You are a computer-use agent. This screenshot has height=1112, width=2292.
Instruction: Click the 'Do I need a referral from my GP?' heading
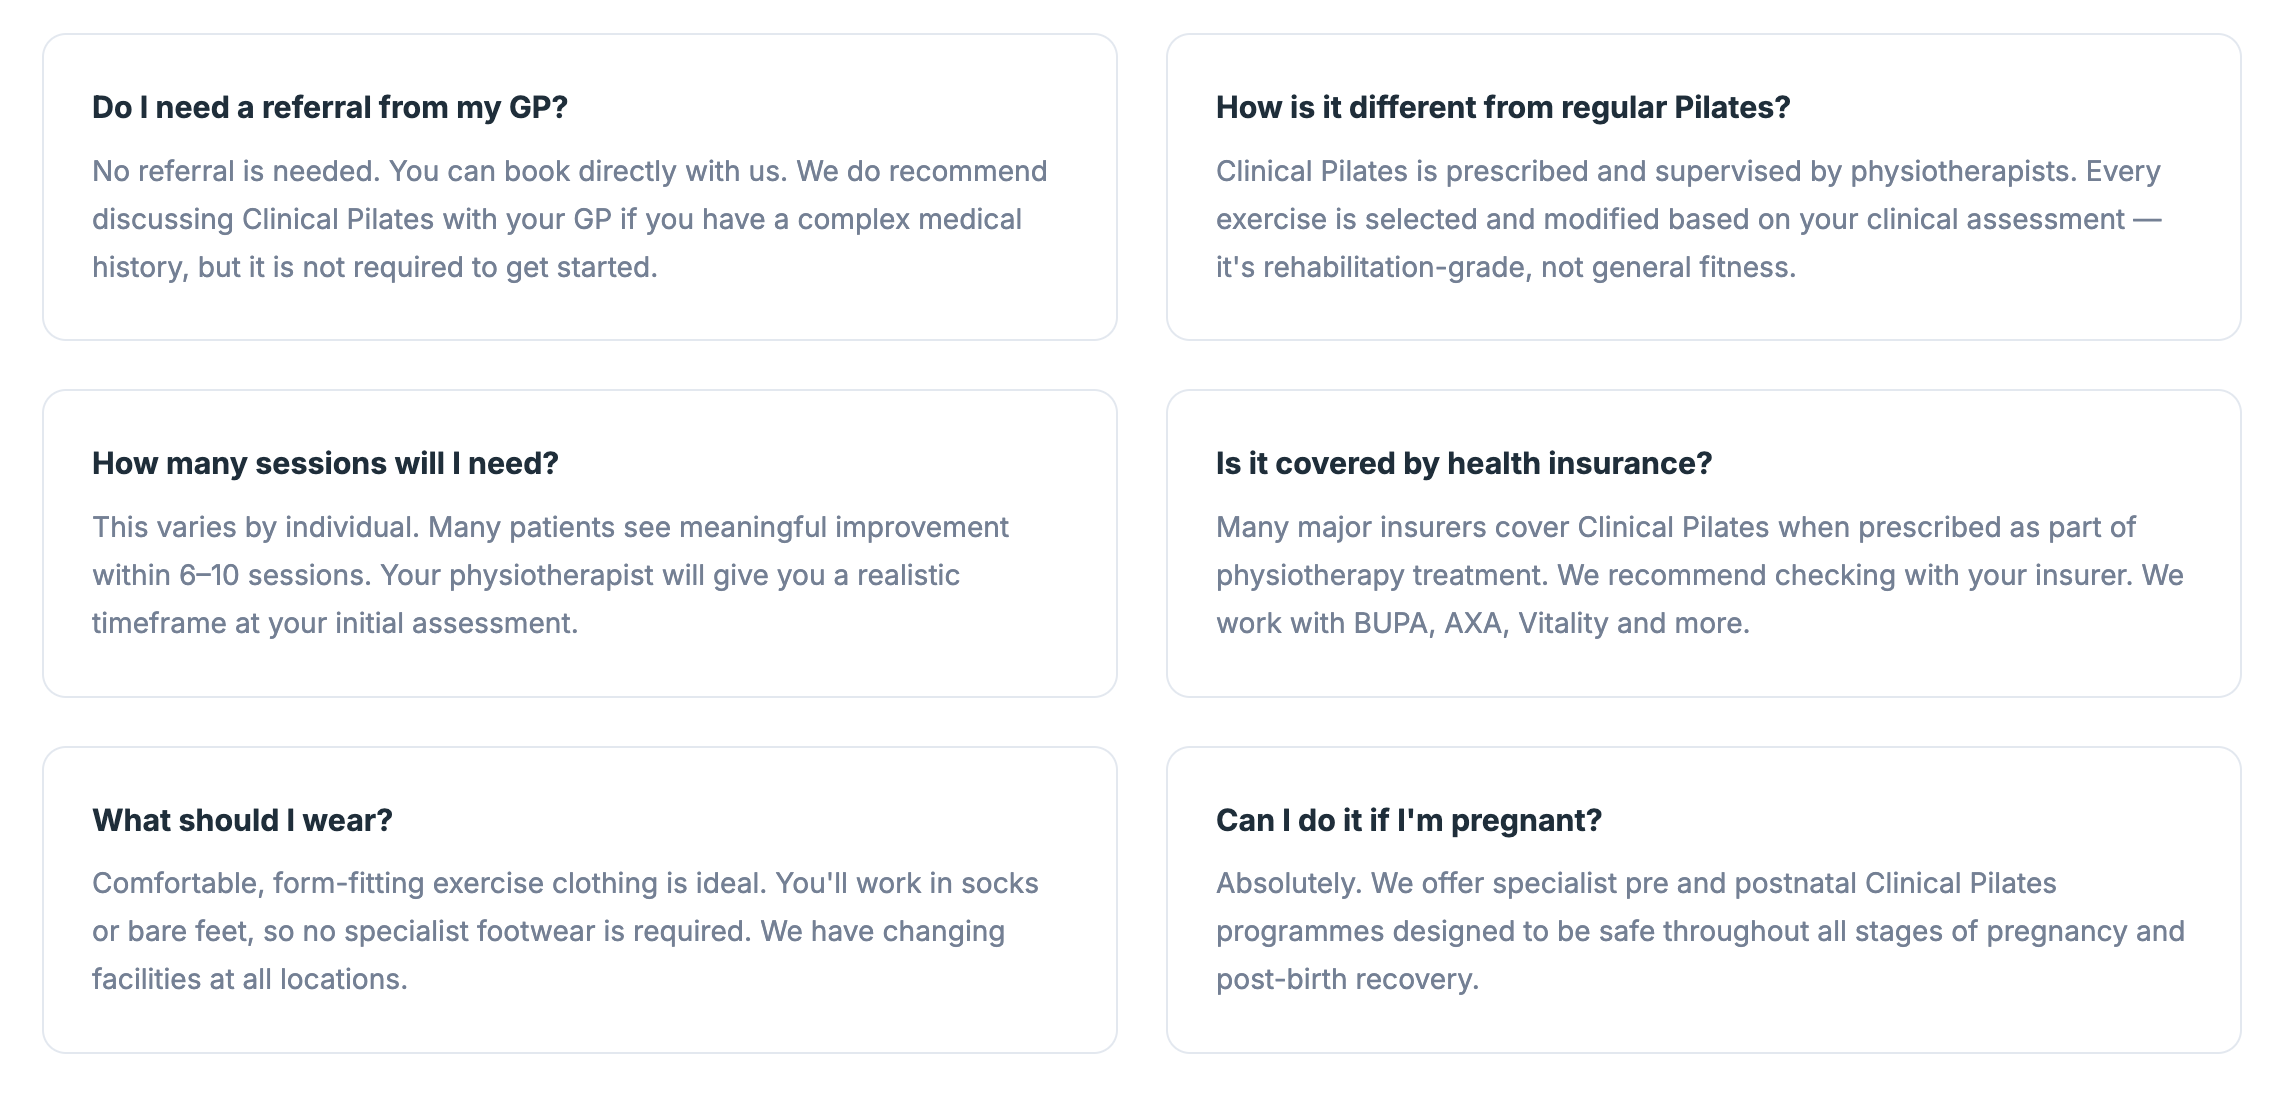329,107
